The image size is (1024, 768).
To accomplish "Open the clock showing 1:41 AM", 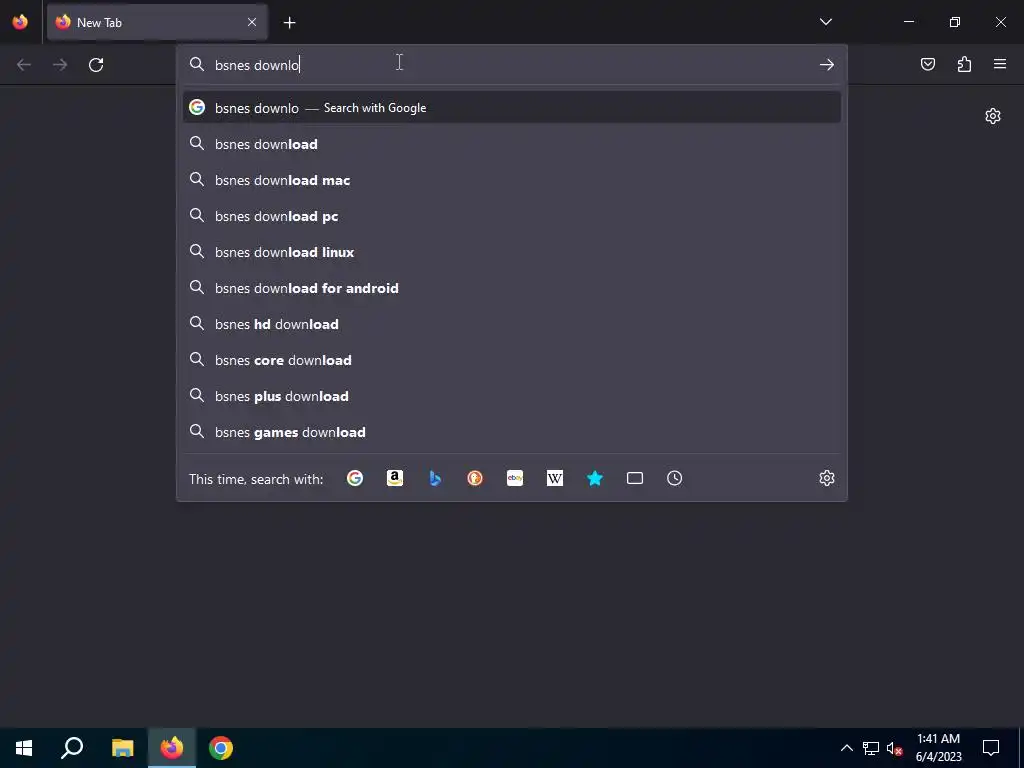I will tap(938, 748).
